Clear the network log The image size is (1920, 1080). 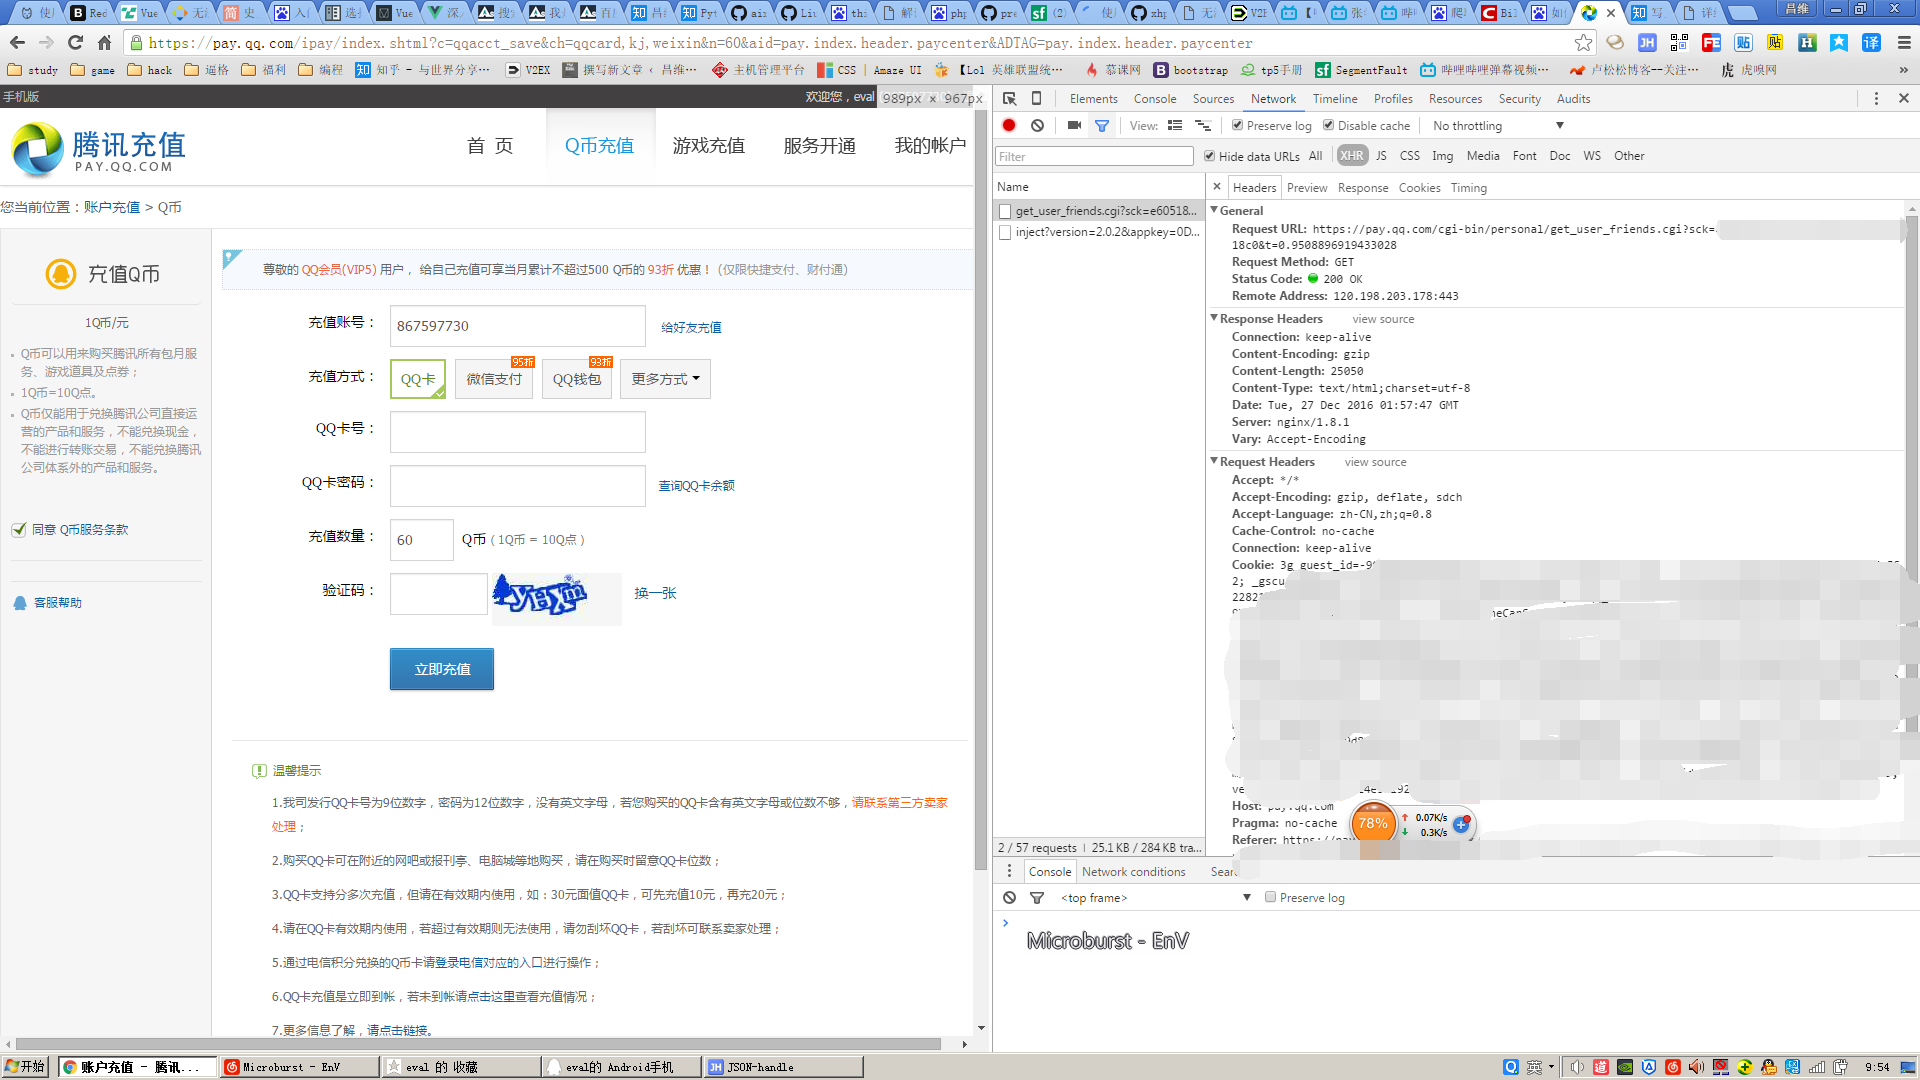coord(1038,126)
